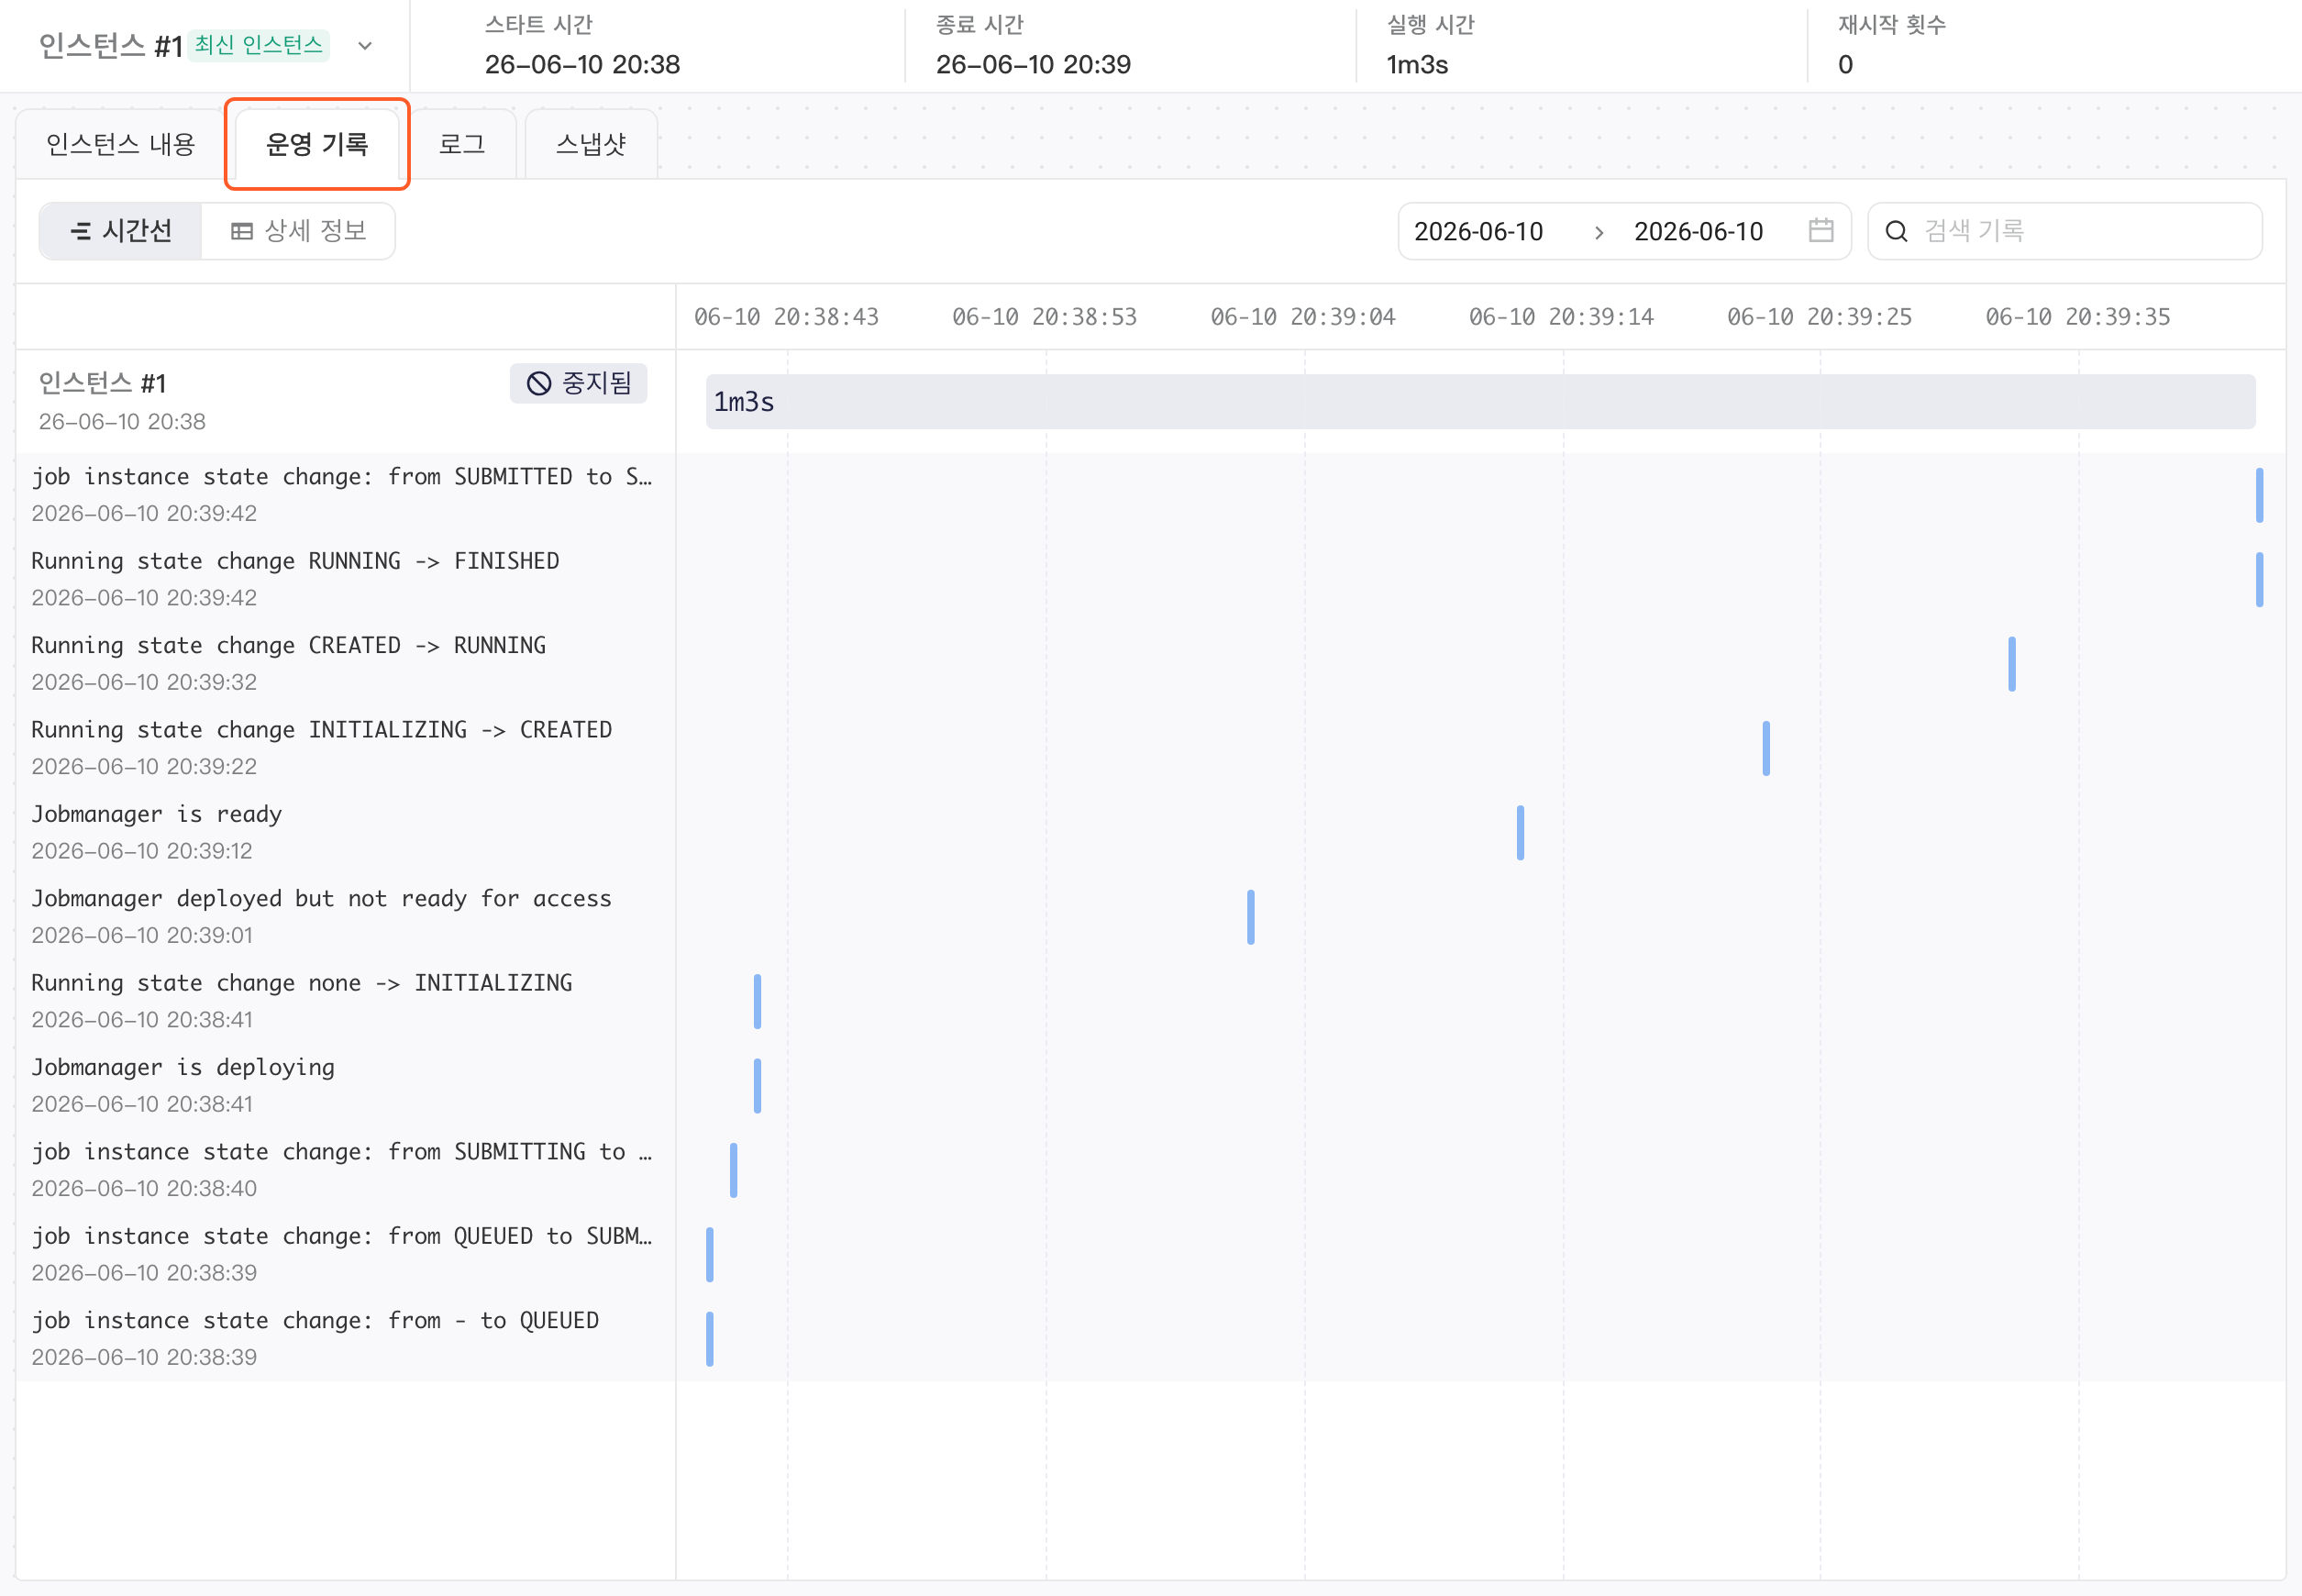Select the 시간선 view toggle
The height and width of the screenshot is (1596, 2302).
click(x=121, y=231)
